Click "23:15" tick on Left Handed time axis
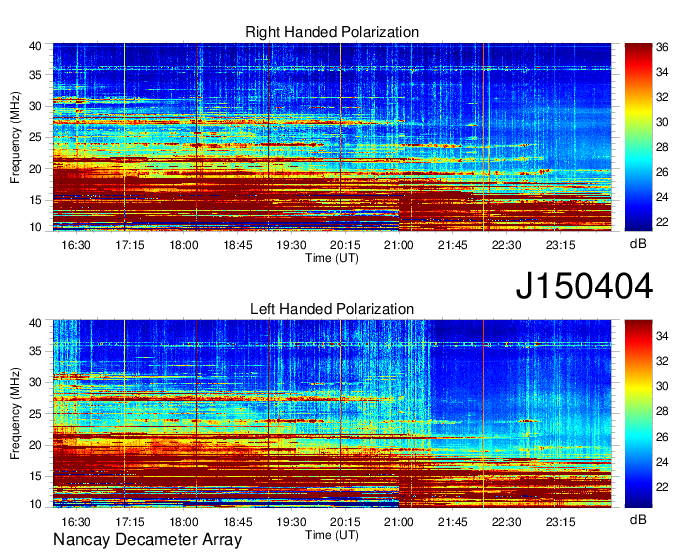 click(x=560, y=521)
